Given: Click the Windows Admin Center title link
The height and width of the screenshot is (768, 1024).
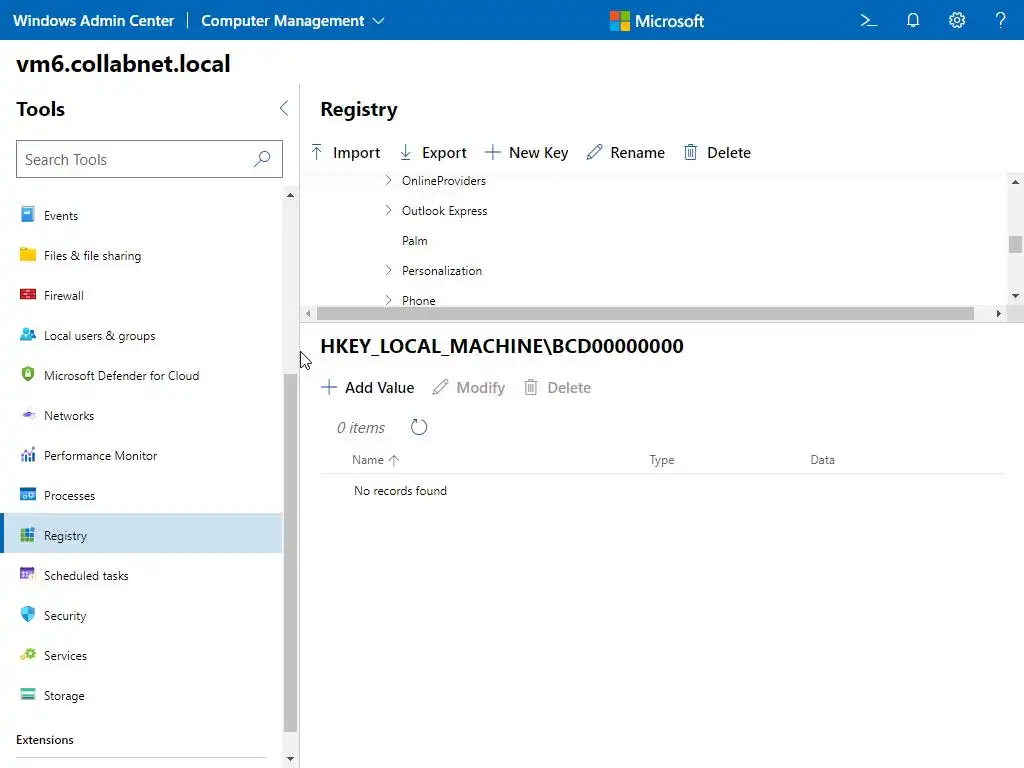Looking at the screenshot, I should [x=93, y=21].
